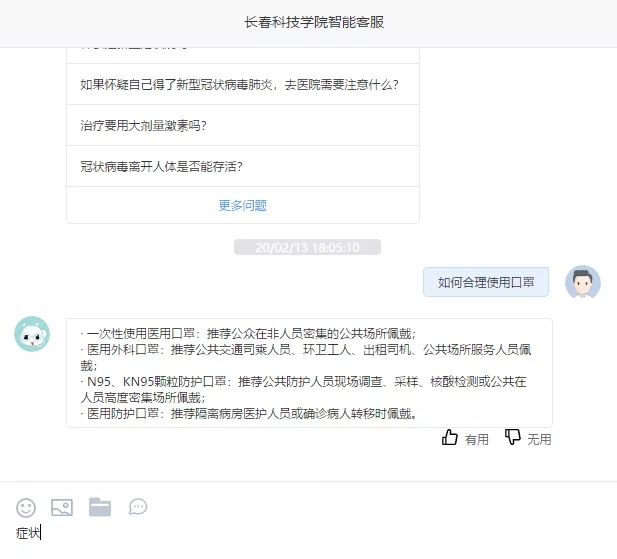
Task: Select question about visiting hospital for suspected pneumonia
Action: pyautogui.click(x=246, y=84)
